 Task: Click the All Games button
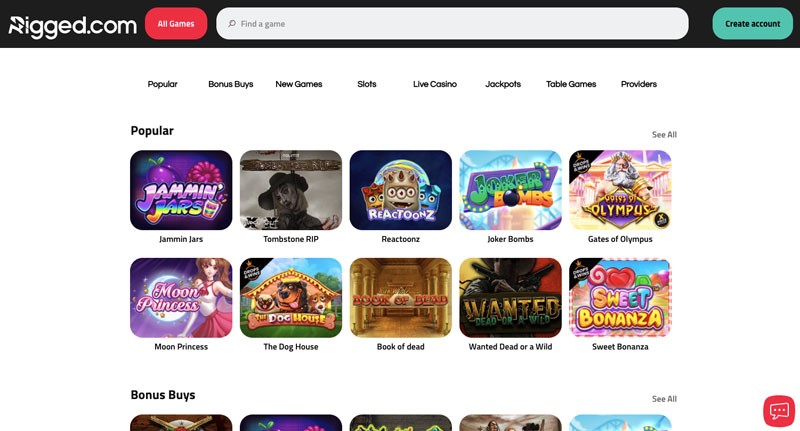[x=176, y=23]
